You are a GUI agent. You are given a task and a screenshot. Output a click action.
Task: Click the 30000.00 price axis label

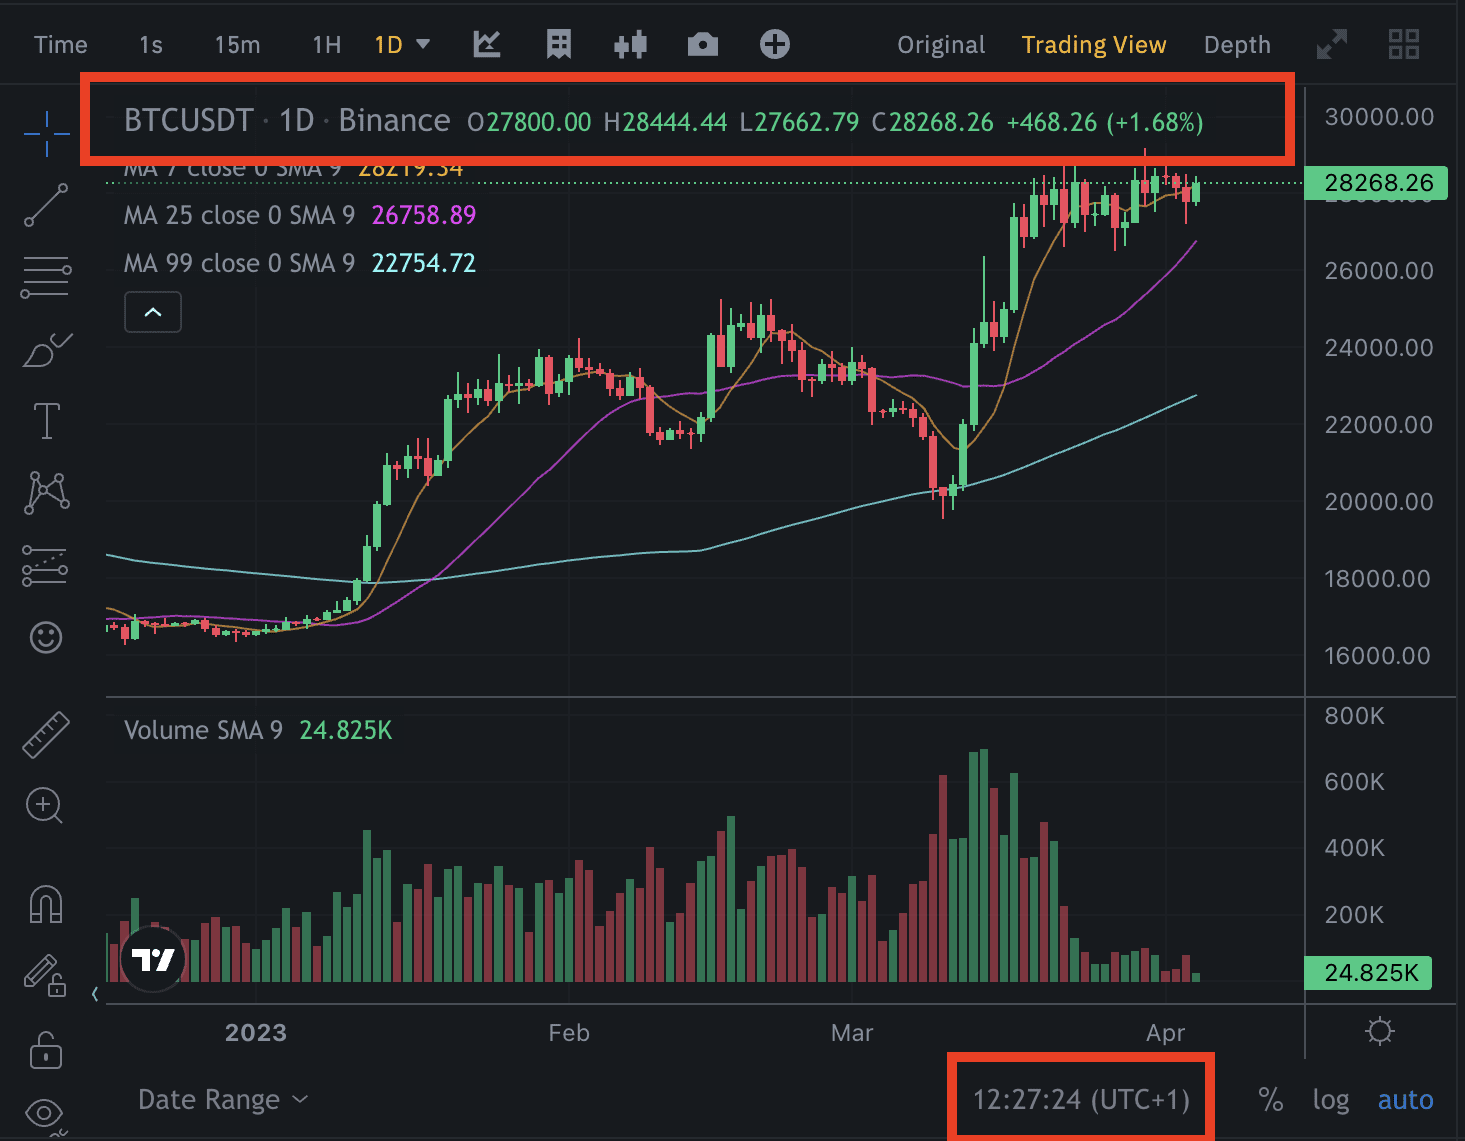tap(1379, 117)
